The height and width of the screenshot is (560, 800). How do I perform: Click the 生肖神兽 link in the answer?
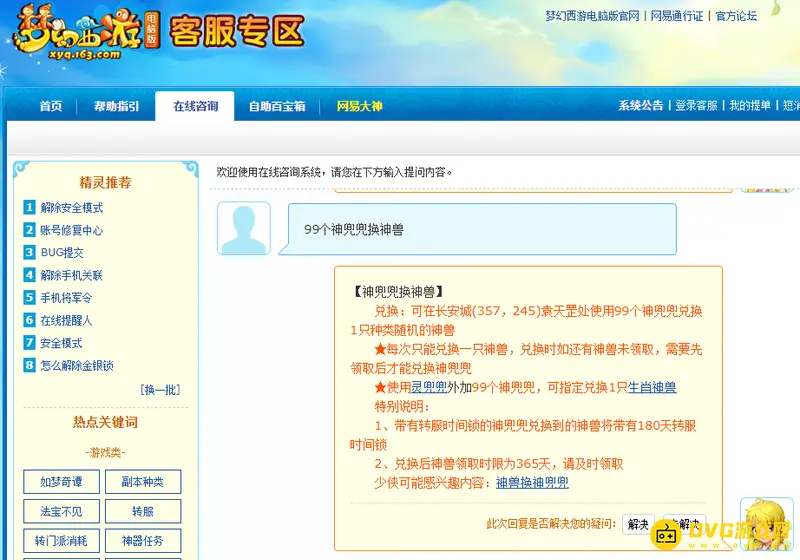pyautogui.click(x=652, y=387)
